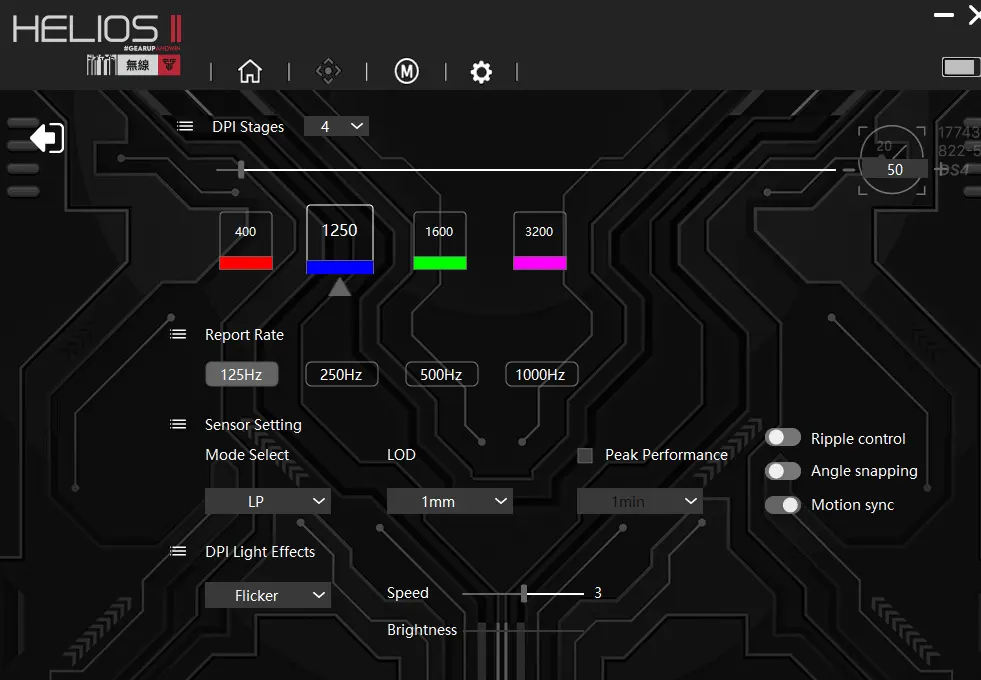Screen dimensions: 981x680
Task: Click the green color swatch under 1600
Action: click(440, 263)
